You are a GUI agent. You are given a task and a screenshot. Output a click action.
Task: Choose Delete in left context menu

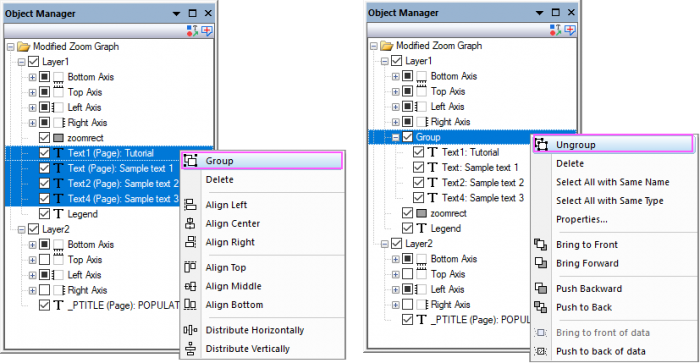pyautogui.click(x=262, y=179)
